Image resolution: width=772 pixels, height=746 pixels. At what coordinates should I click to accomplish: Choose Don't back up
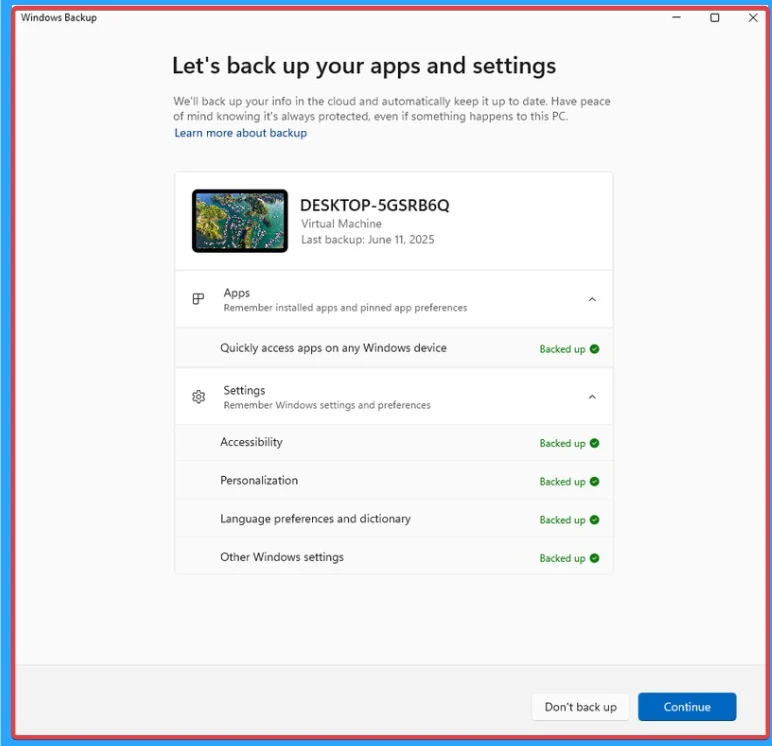(580, 707)
